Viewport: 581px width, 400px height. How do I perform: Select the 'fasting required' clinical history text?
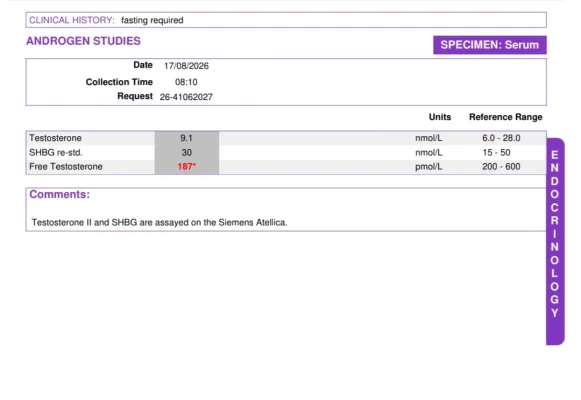point(152,20)
